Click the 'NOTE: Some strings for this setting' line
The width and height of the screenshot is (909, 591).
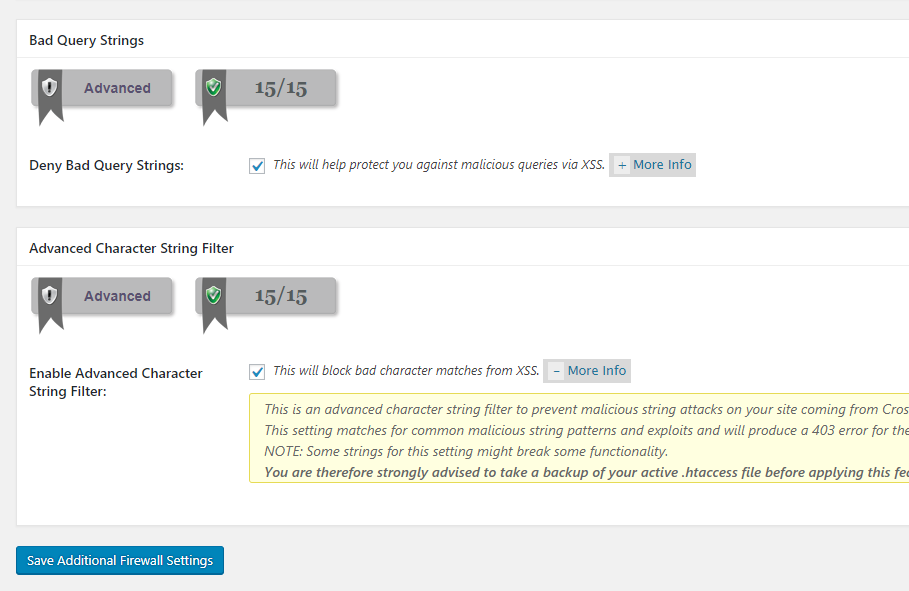[466, 451]
